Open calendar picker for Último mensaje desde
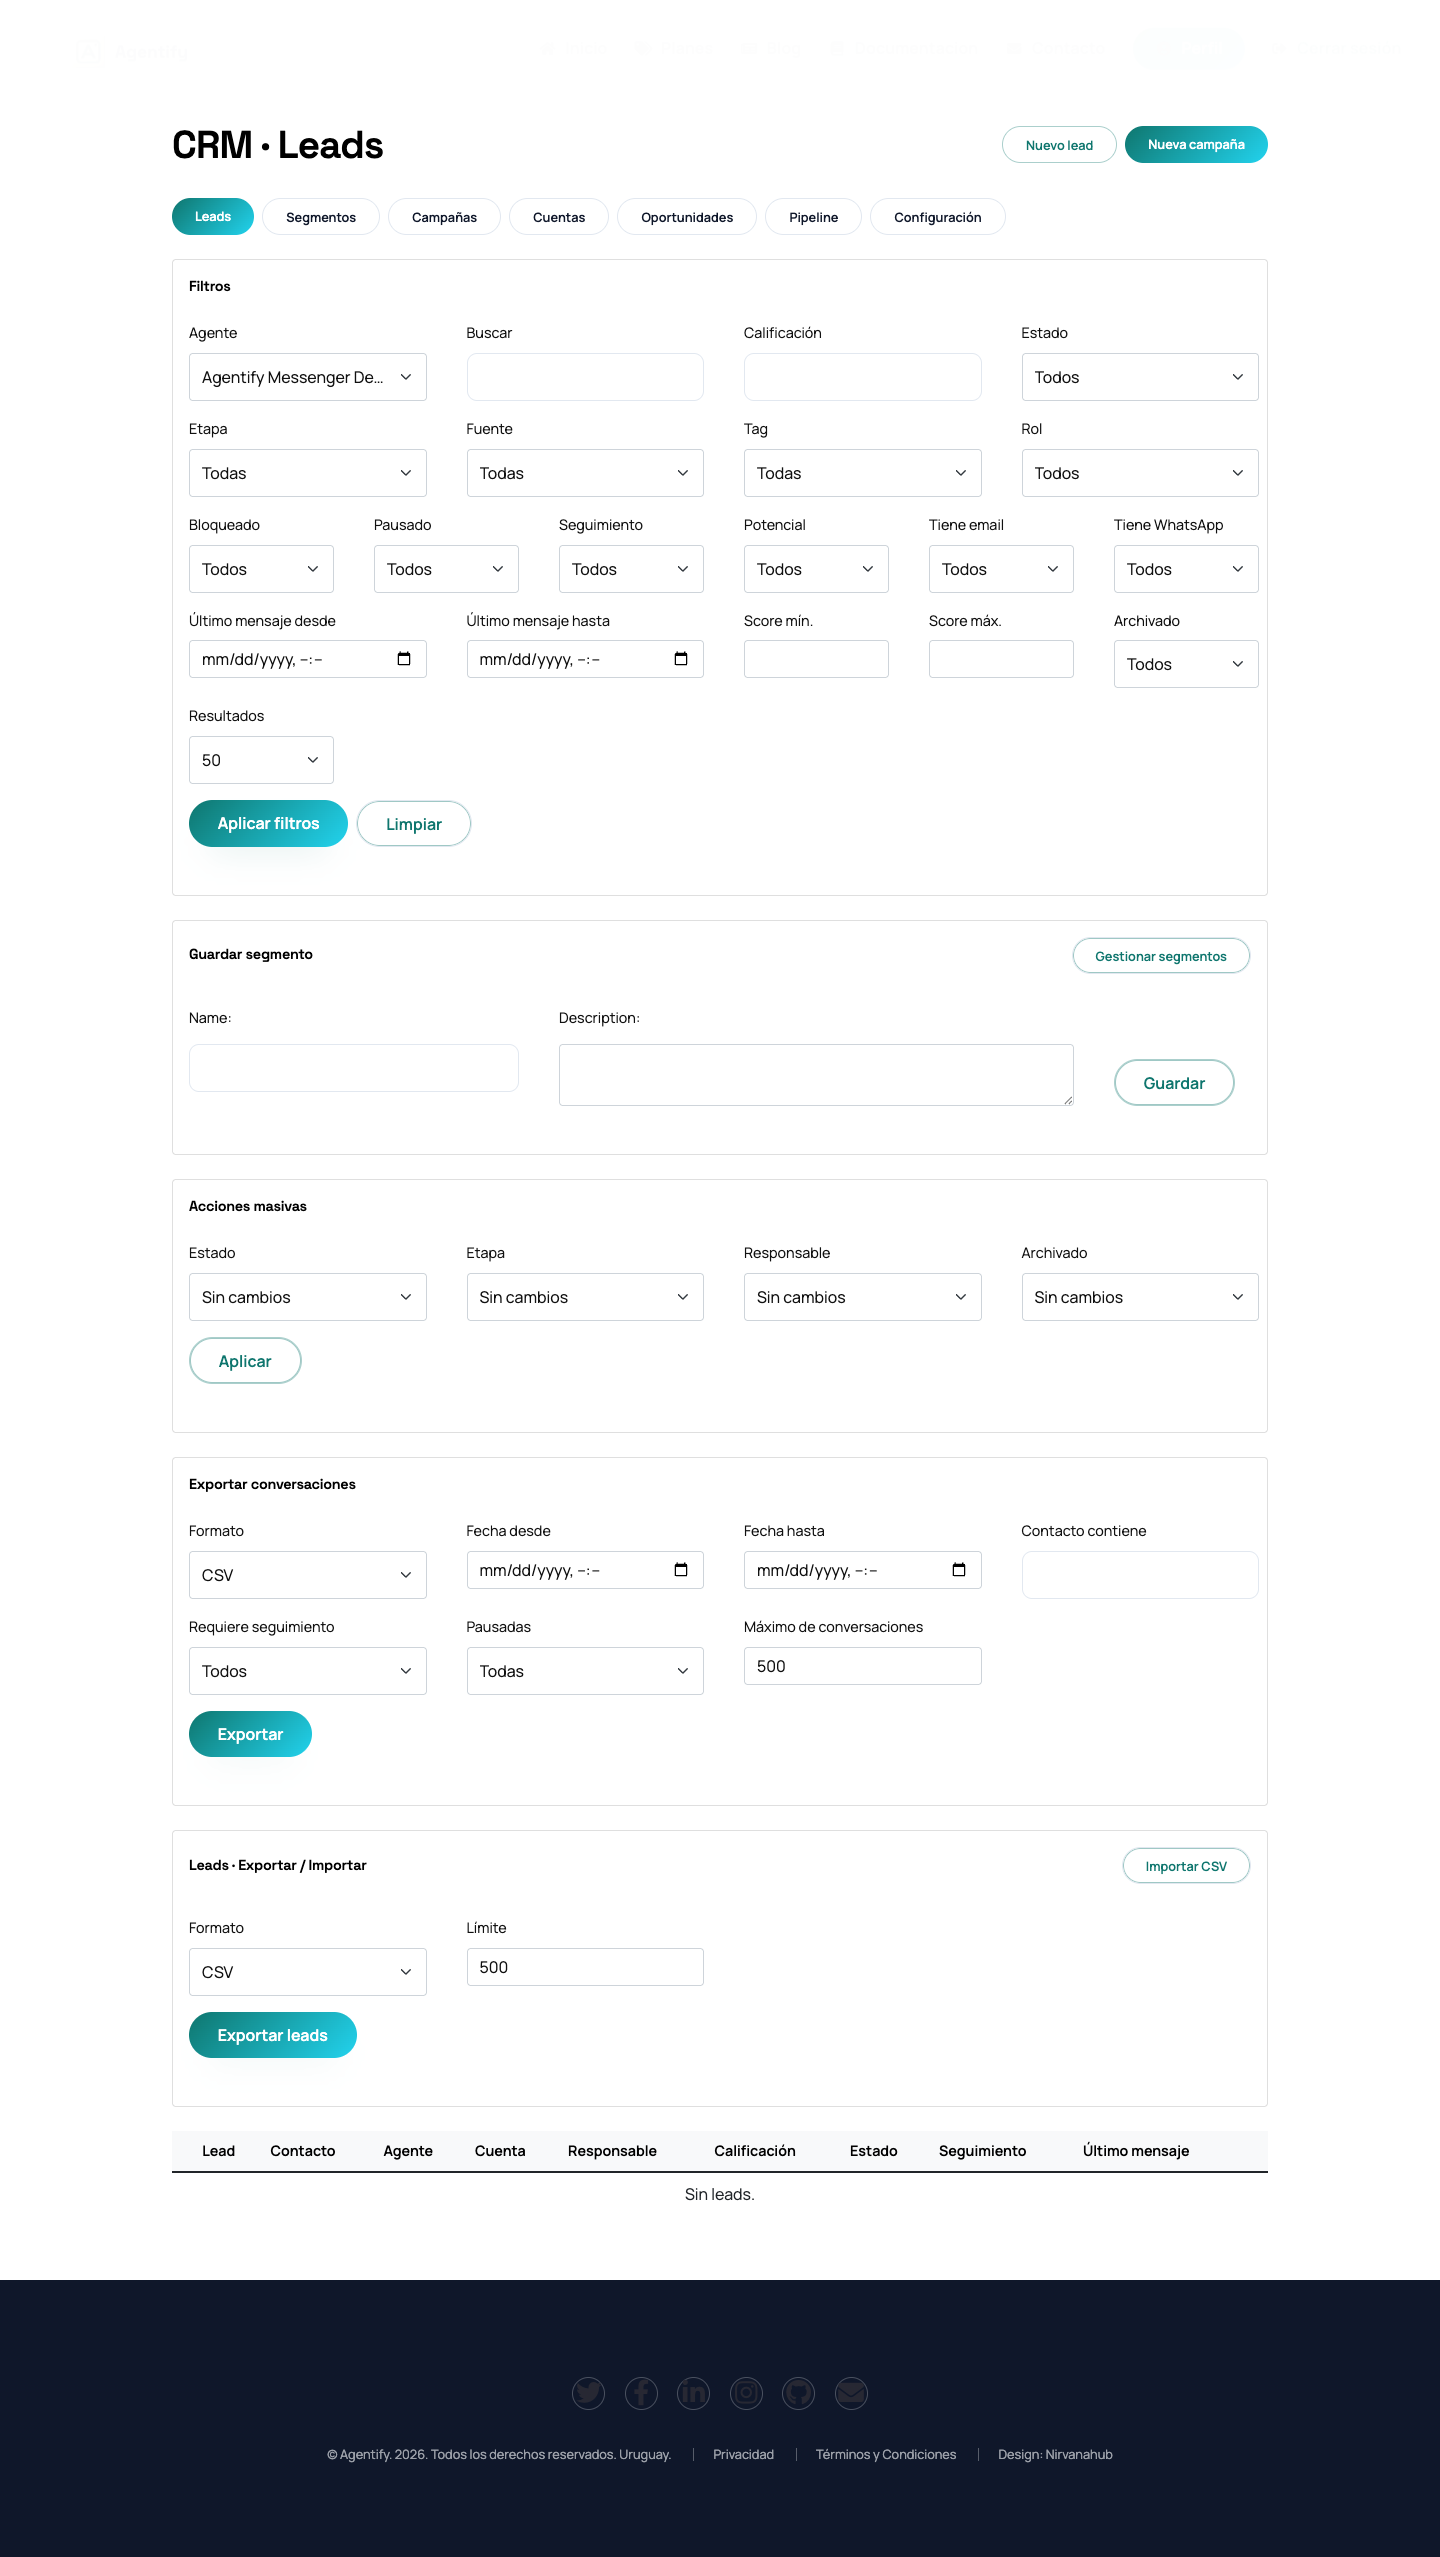 coord(404,659)
